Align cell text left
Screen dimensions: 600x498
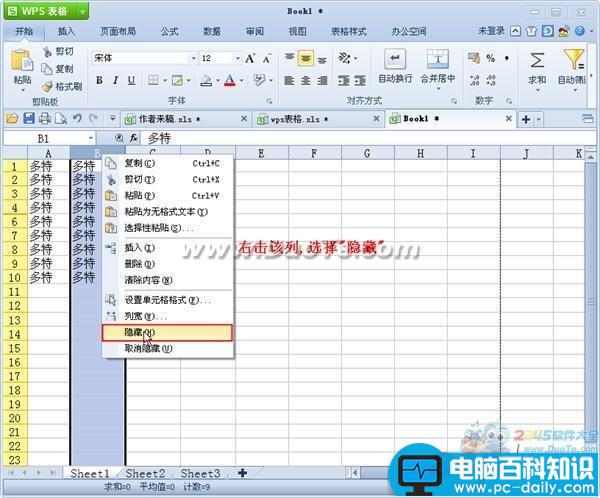[289, 81]
